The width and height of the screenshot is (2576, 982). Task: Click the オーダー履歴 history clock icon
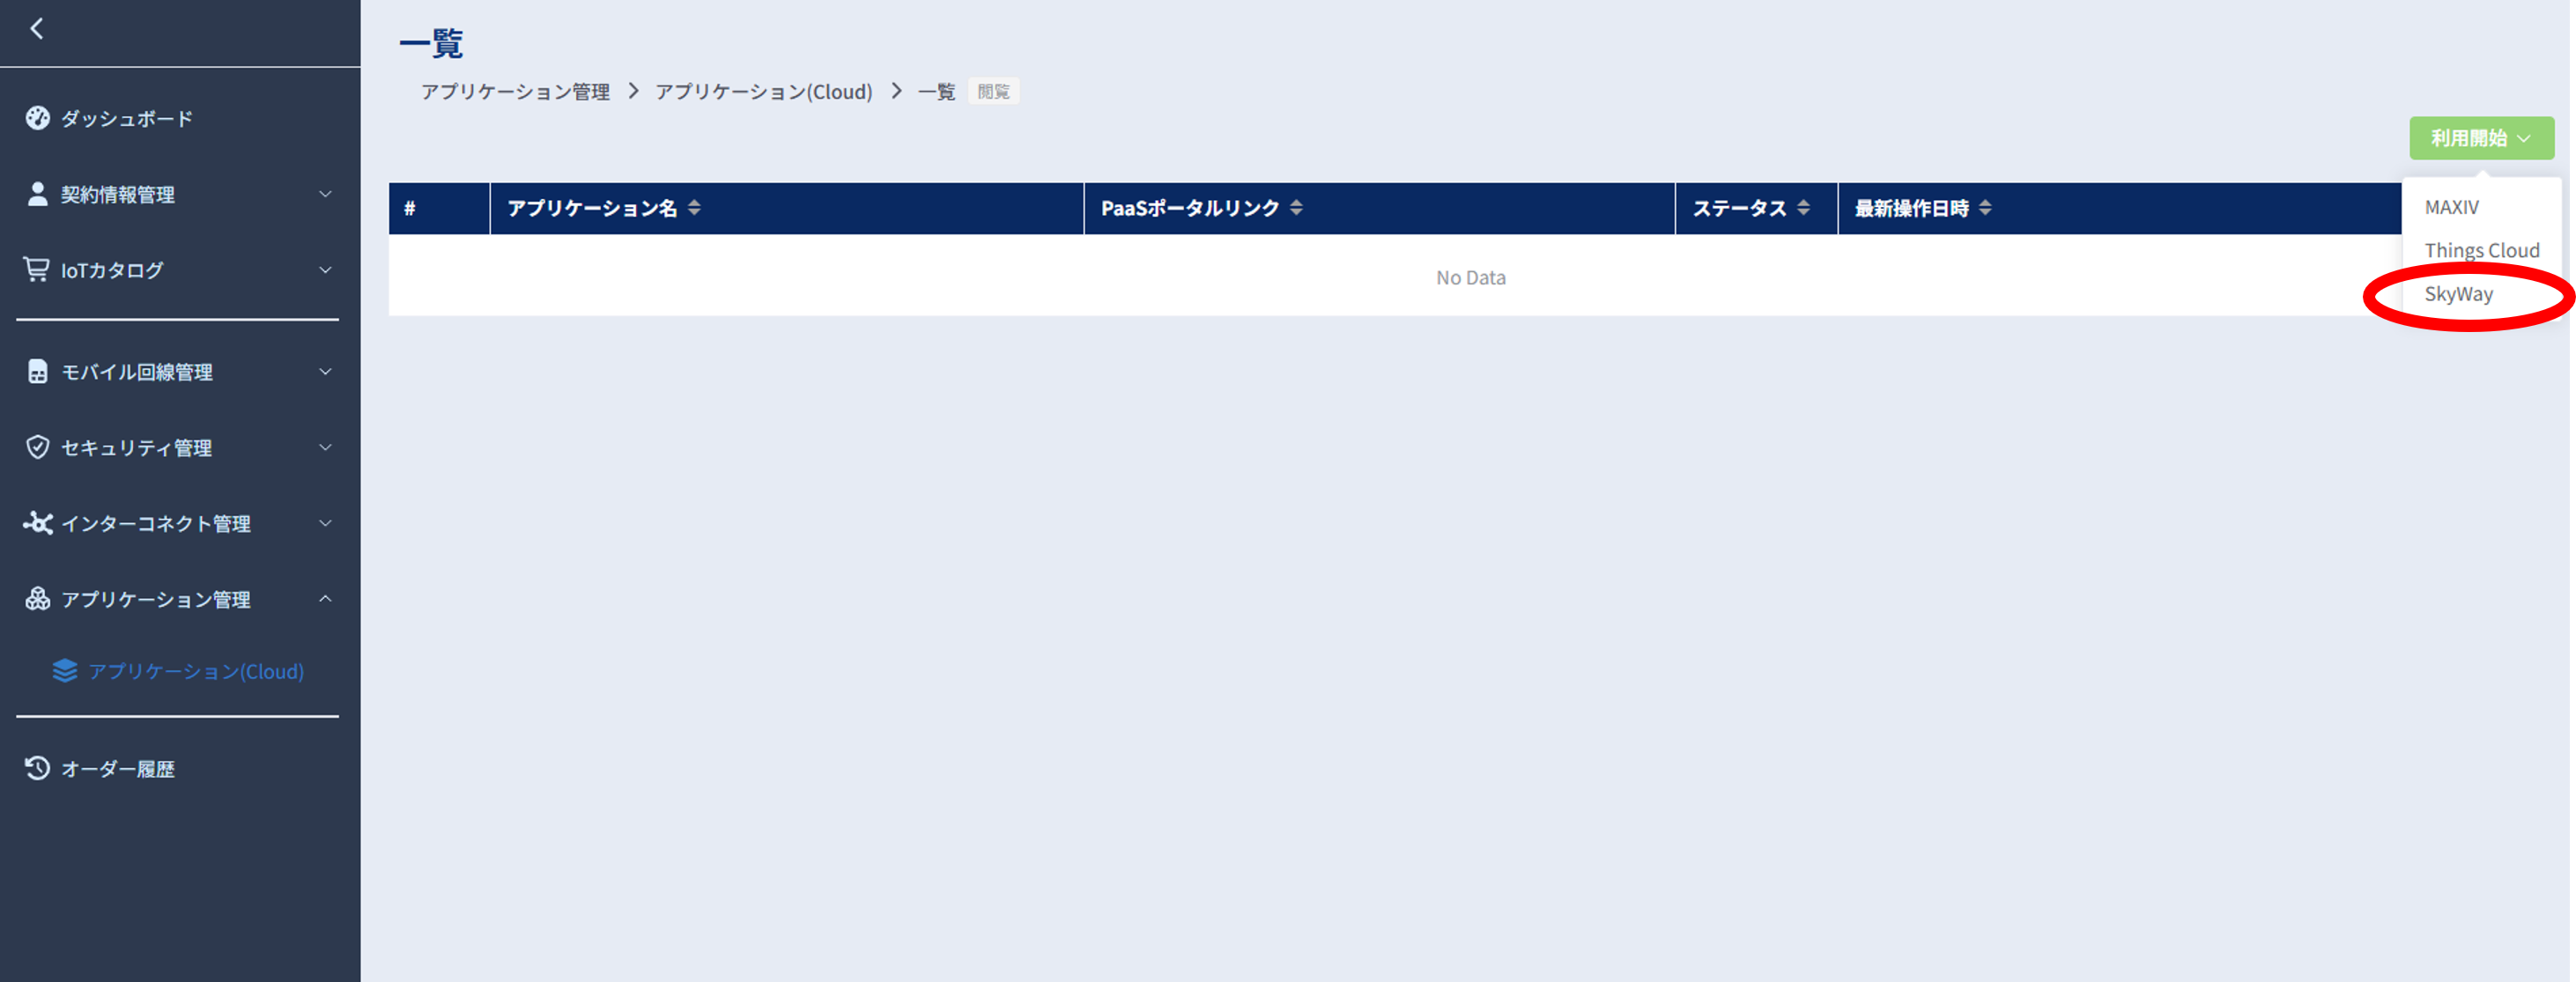(x=37, y=768)
